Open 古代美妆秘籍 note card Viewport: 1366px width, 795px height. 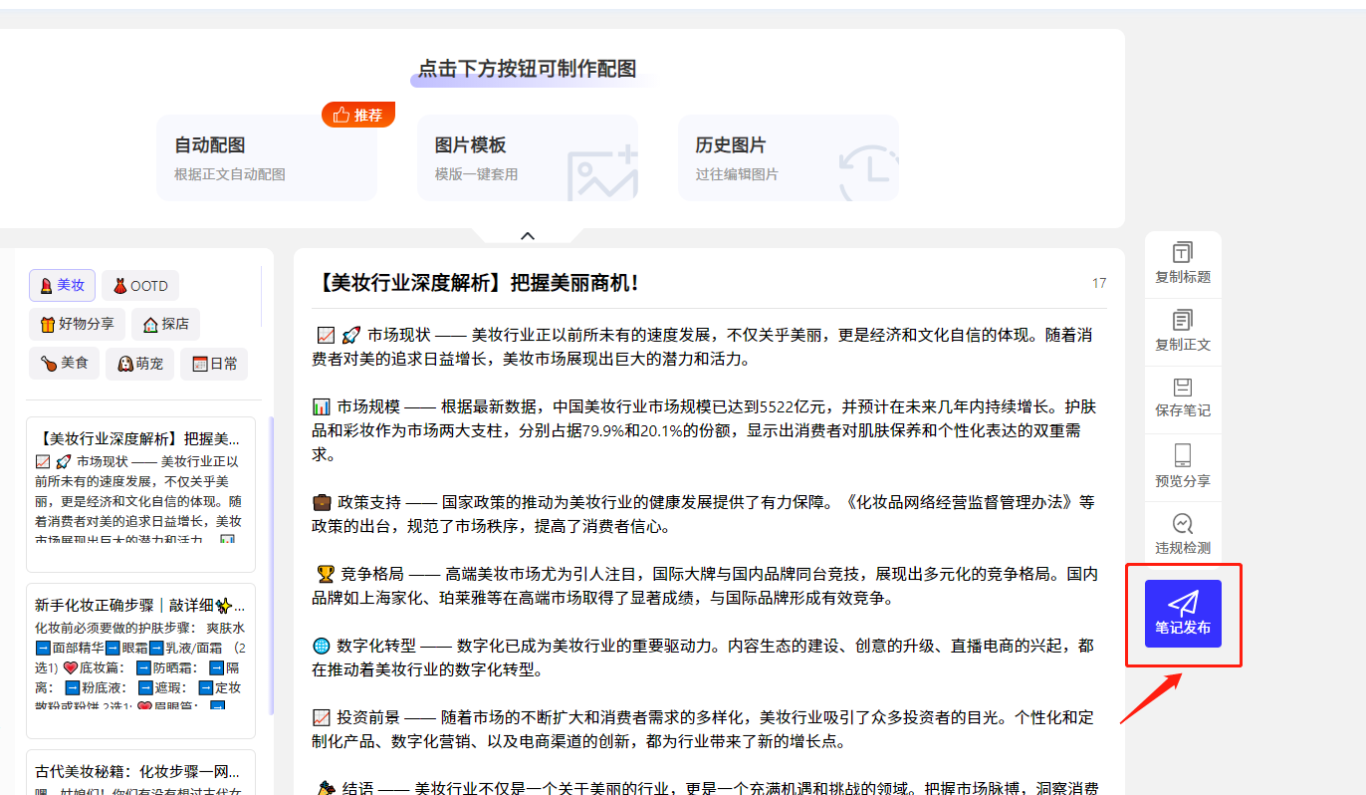[x=140, y=772]
